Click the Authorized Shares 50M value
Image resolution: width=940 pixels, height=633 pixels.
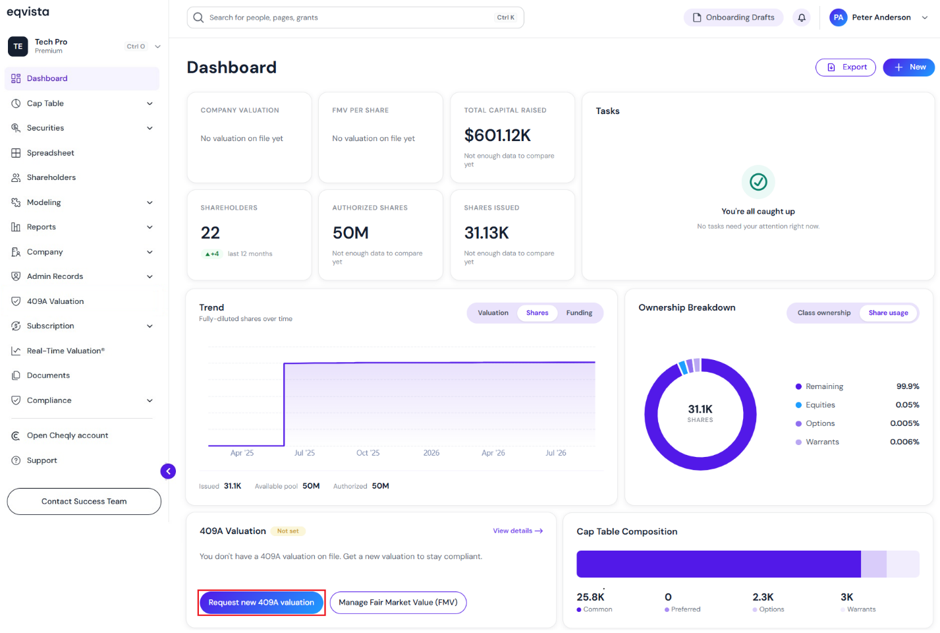tap(351, 233)
